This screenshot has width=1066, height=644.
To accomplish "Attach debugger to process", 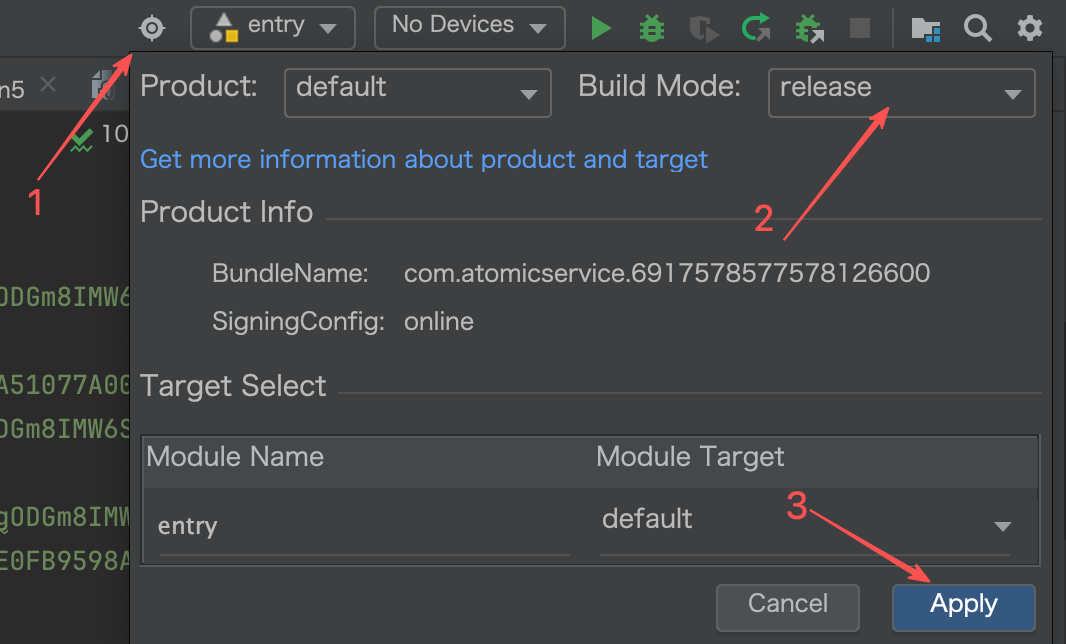I will [808, 28].
